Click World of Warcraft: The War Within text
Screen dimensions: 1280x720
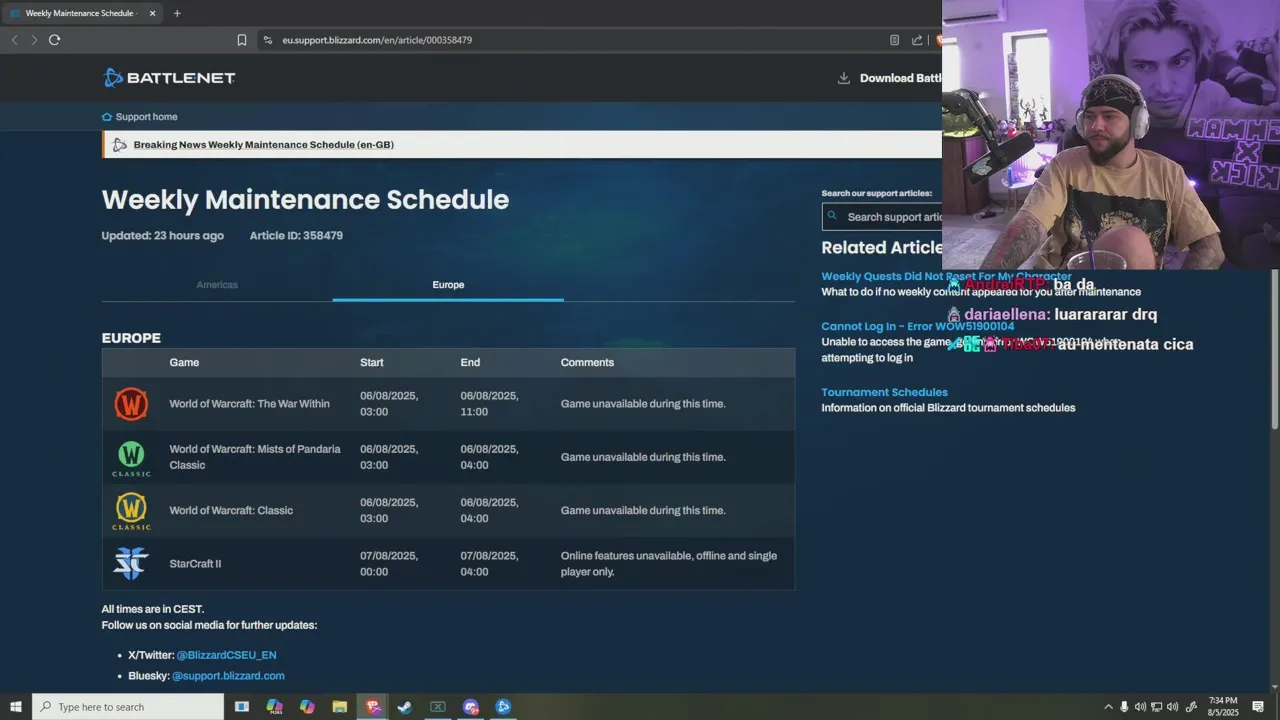(249, 404)
